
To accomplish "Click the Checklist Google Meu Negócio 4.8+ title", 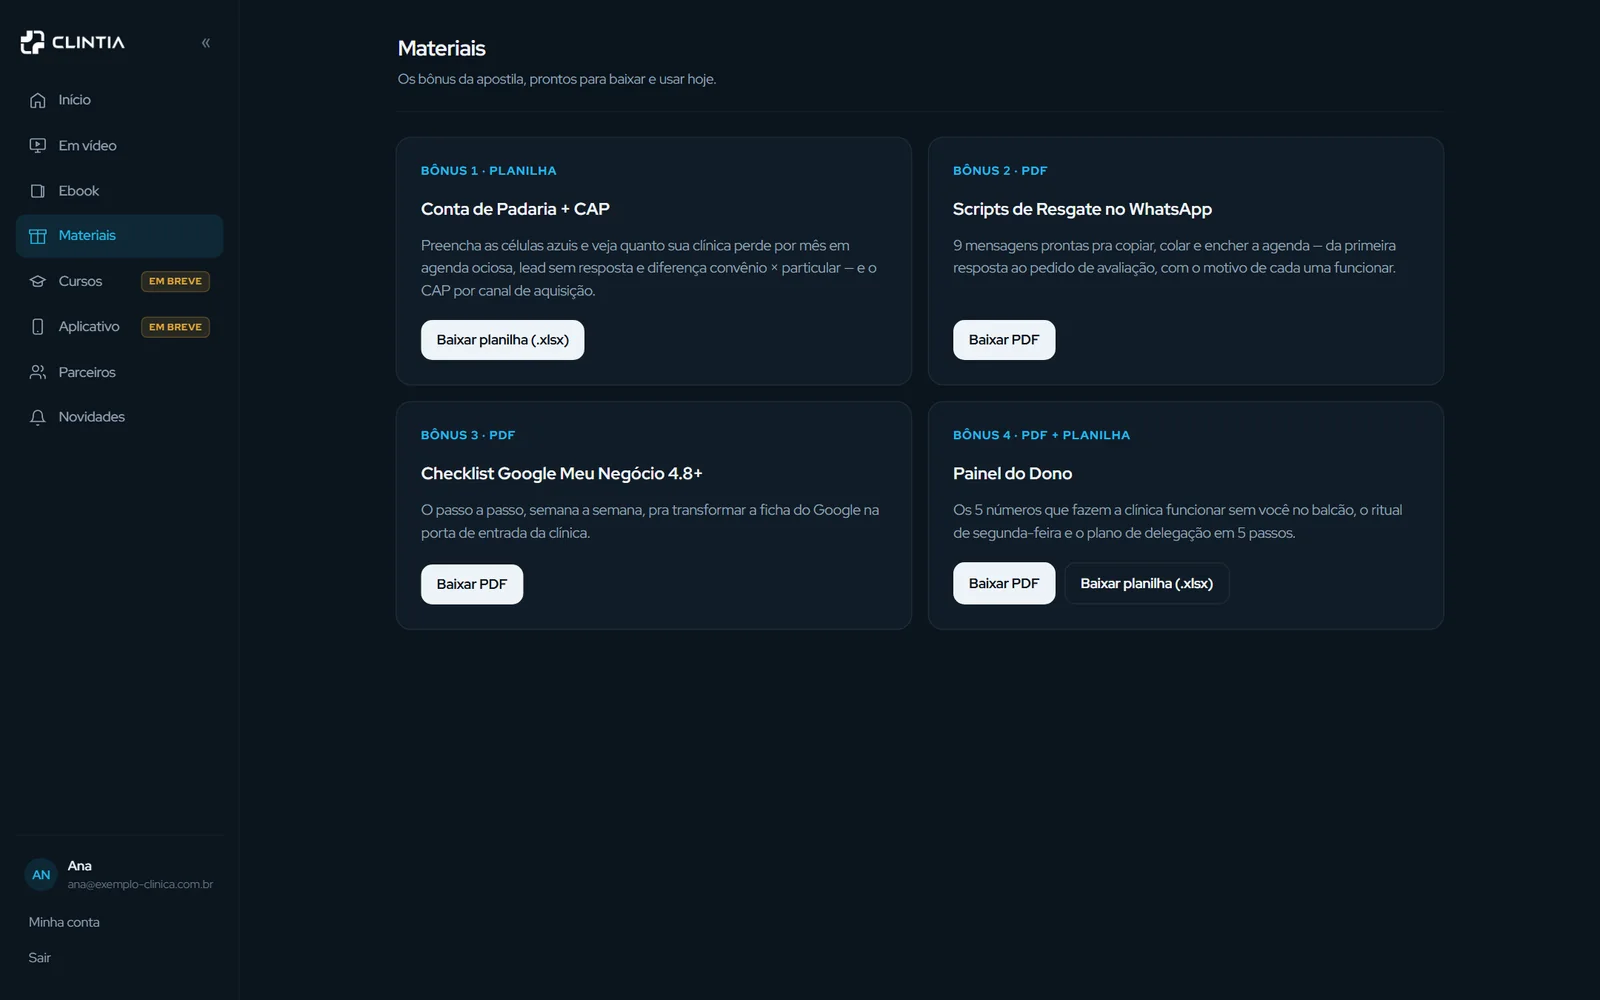I will tap(561, 473).
